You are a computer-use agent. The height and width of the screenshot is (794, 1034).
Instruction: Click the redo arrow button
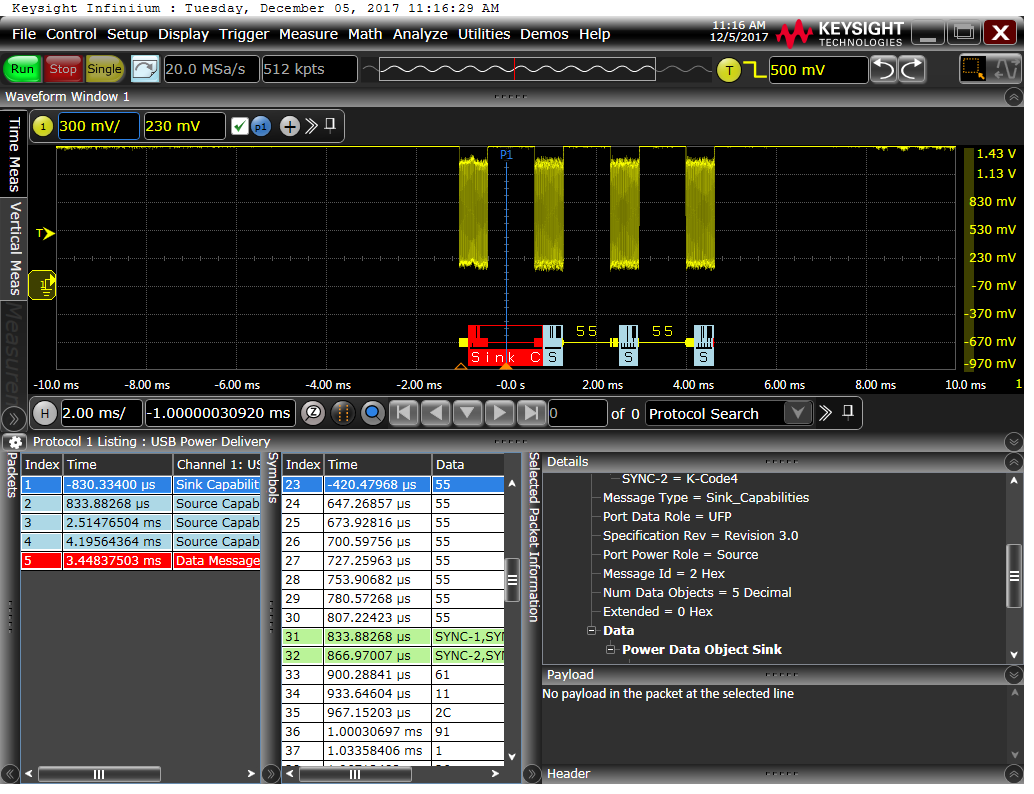tap(912, 69)
